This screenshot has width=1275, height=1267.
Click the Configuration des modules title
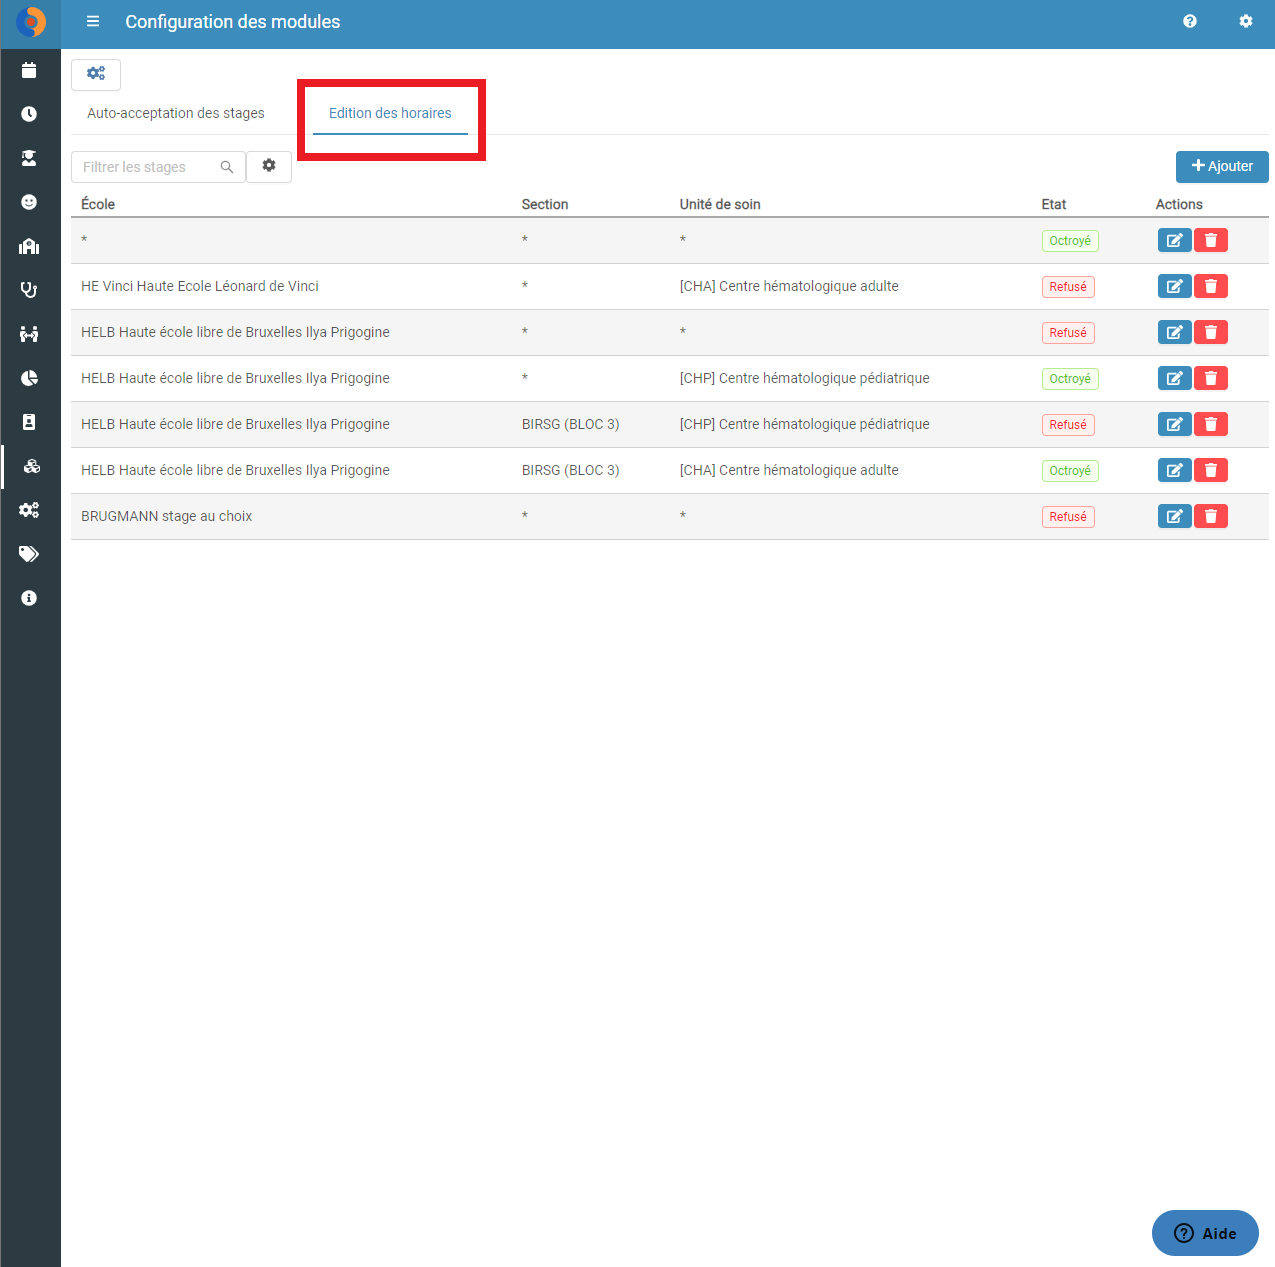[233, 22]
